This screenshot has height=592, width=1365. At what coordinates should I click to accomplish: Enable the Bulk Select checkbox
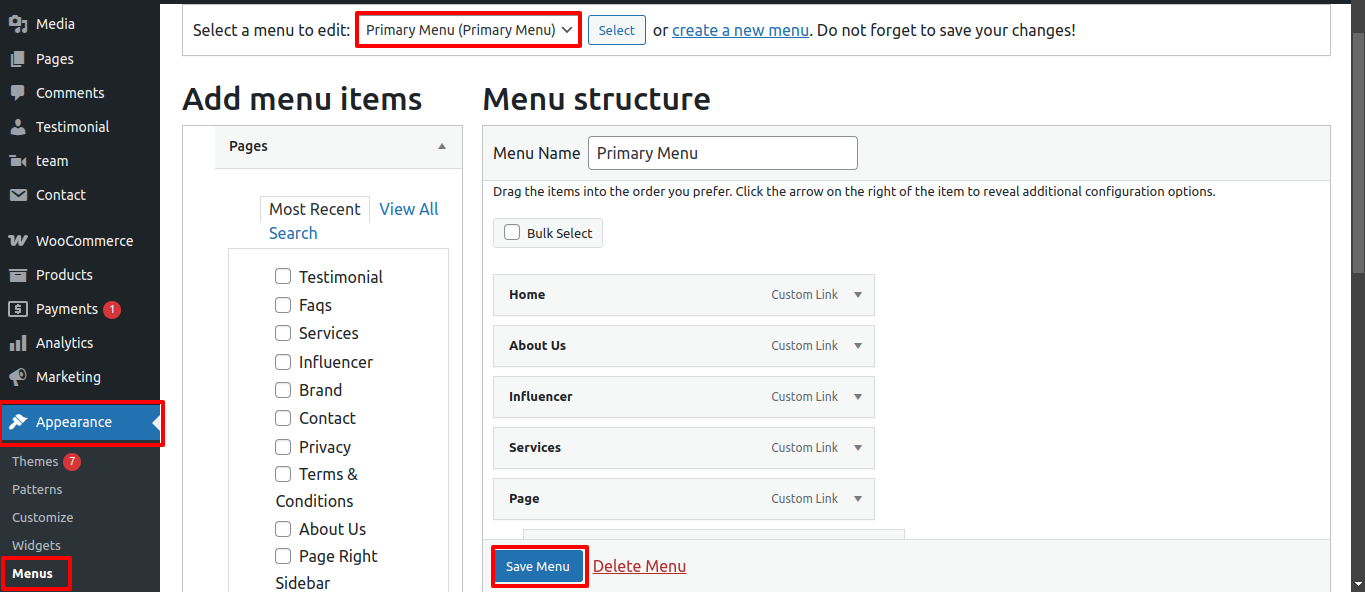(512, 233)
